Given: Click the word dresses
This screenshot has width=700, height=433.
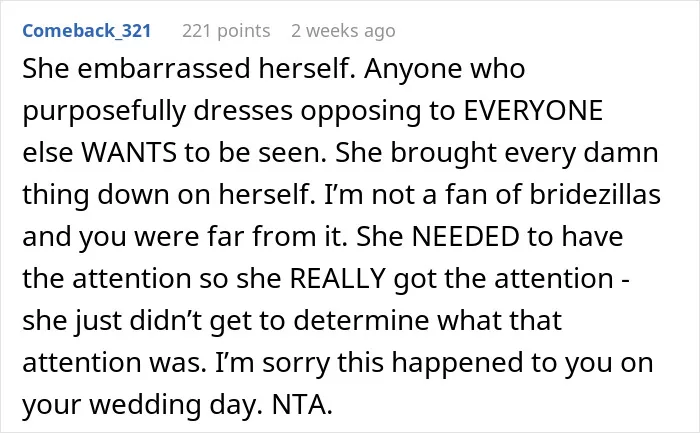Looking at the screenshot, I should [243, 110].
